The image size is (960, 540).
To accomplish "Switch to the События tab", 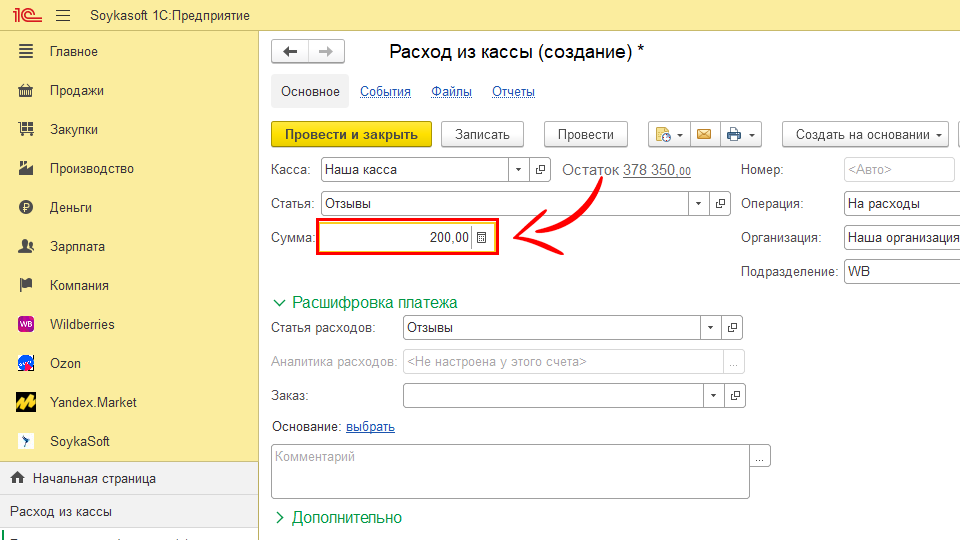I will (x=385, y=92).
